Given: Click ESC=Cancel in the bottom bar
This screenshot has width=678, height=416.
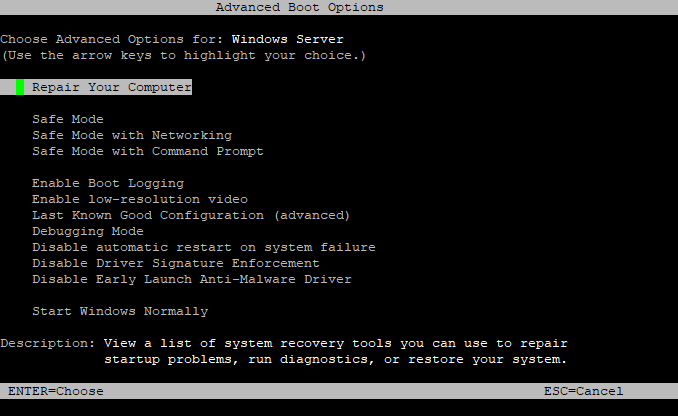Looking at the screenshot, I should pos(583,391).
